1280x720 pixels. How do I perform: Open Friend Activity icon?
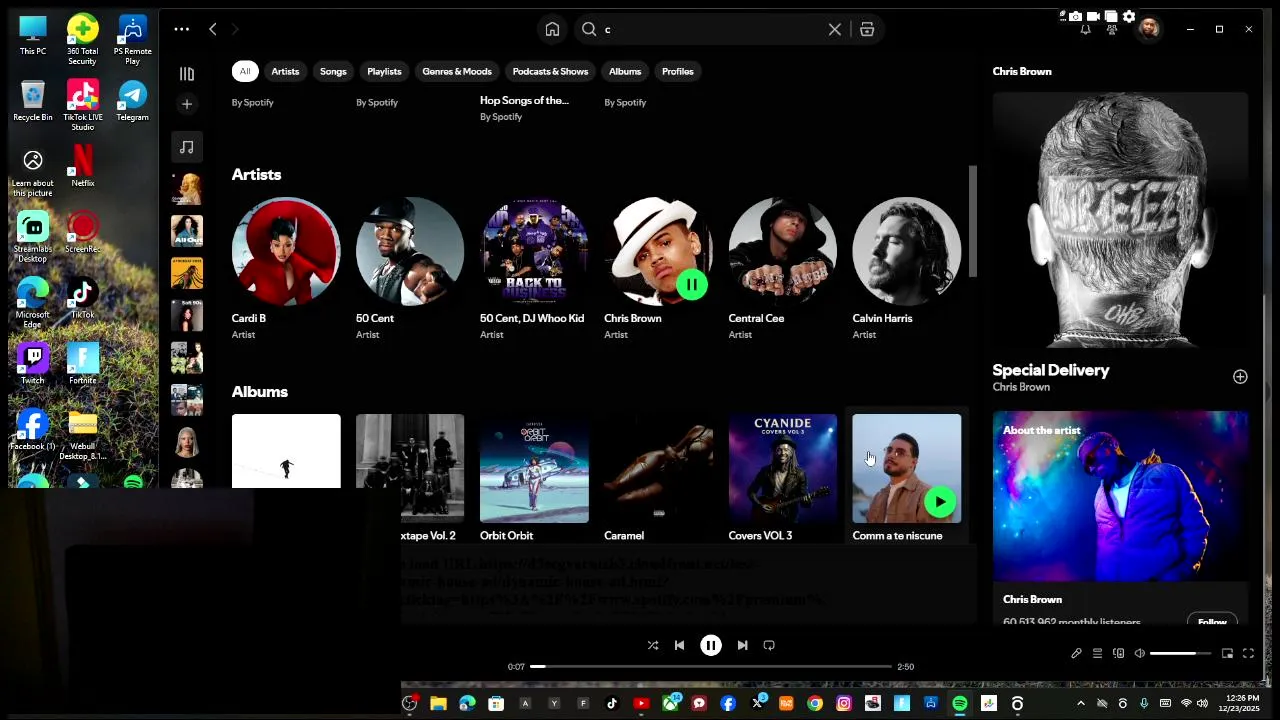click(1112, 29)
